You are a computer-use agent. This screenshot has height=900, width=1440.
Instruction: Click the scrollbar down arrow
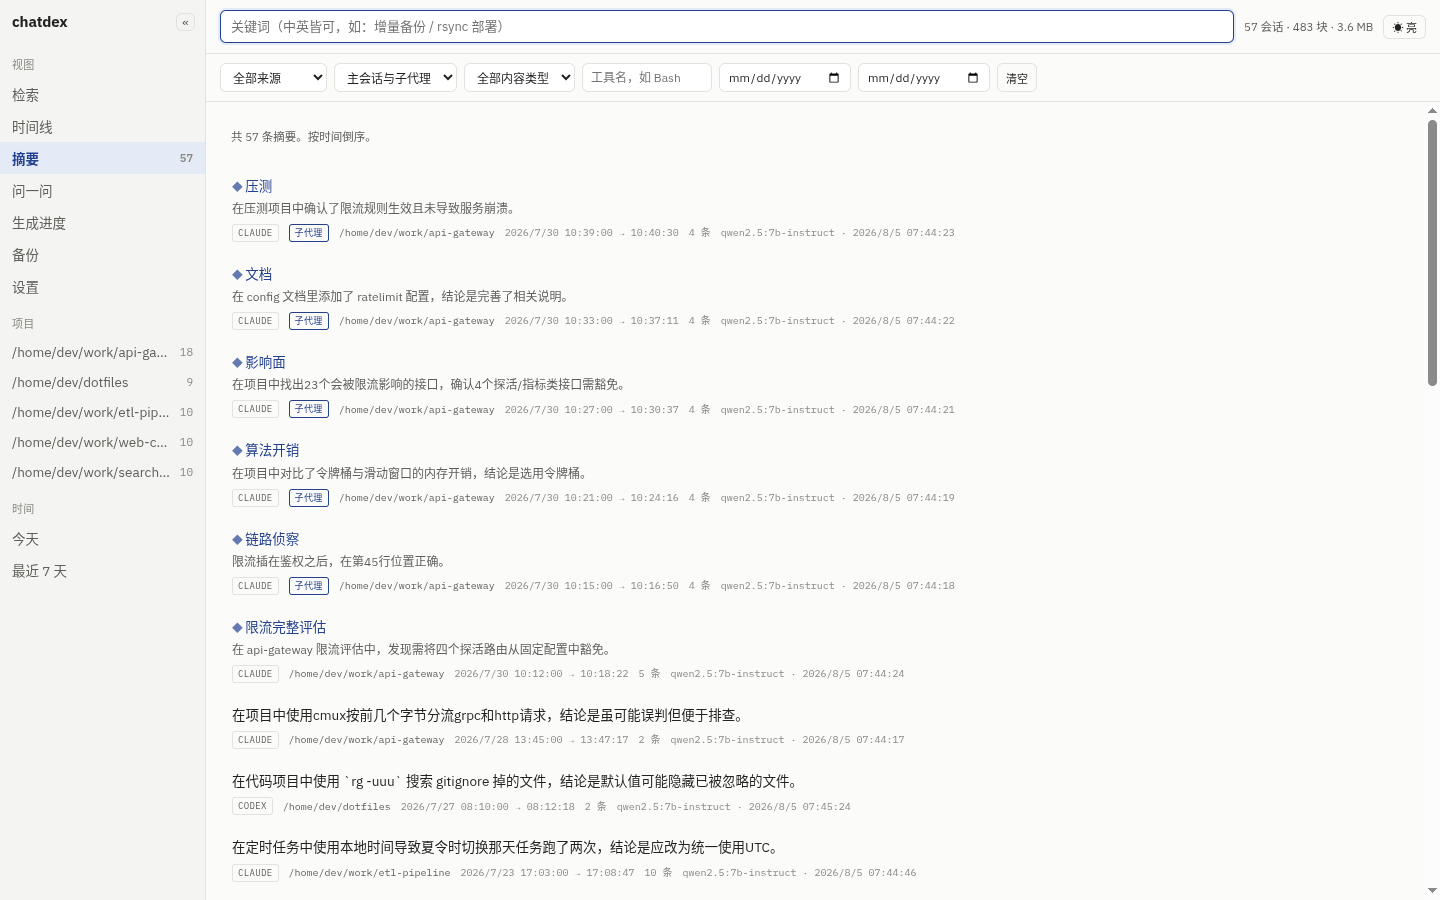[x=1432, y=890]
